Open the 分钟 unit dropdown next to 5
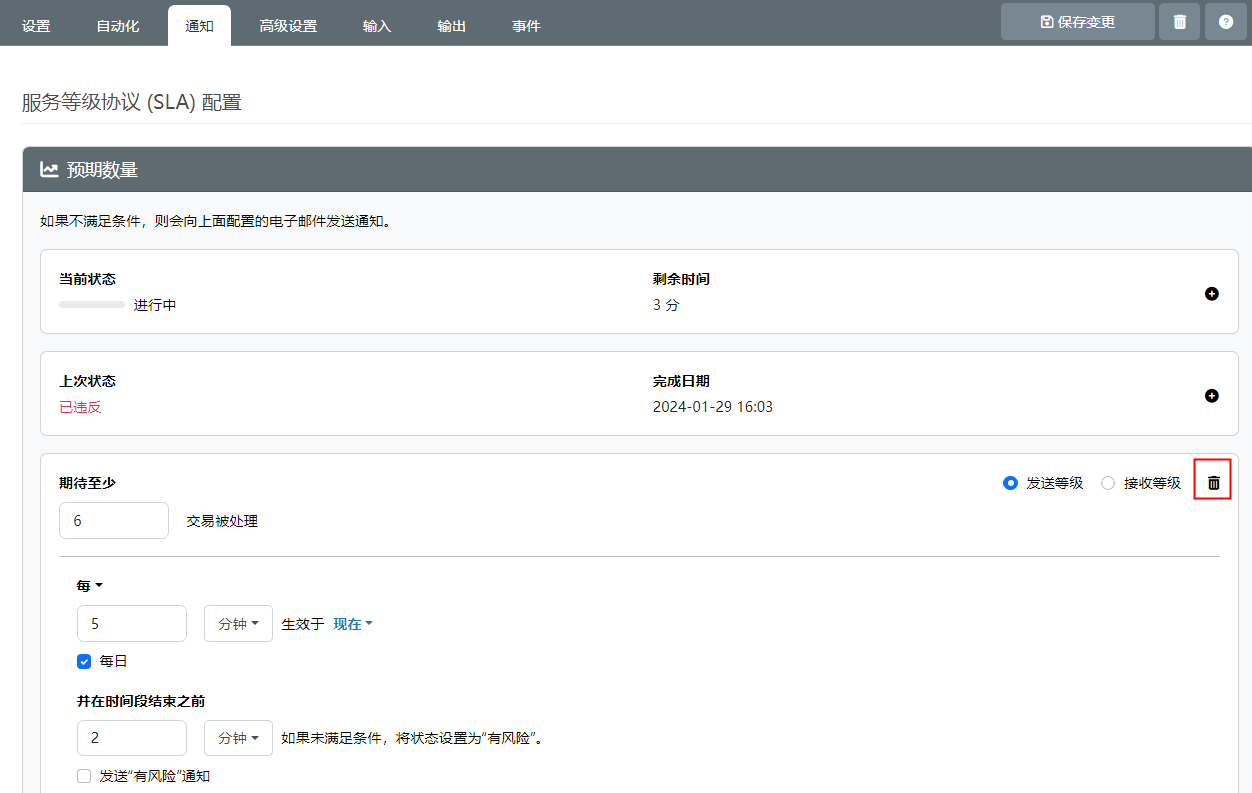Screen dimensions: 1252x793 coord(238,624)
